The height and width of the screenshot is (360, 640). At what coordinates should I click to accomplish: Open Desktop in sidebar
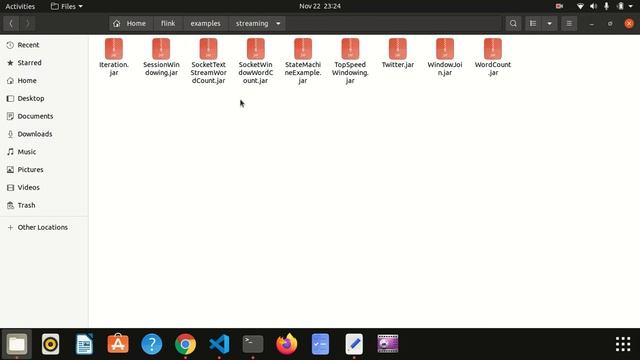[44, 98]
